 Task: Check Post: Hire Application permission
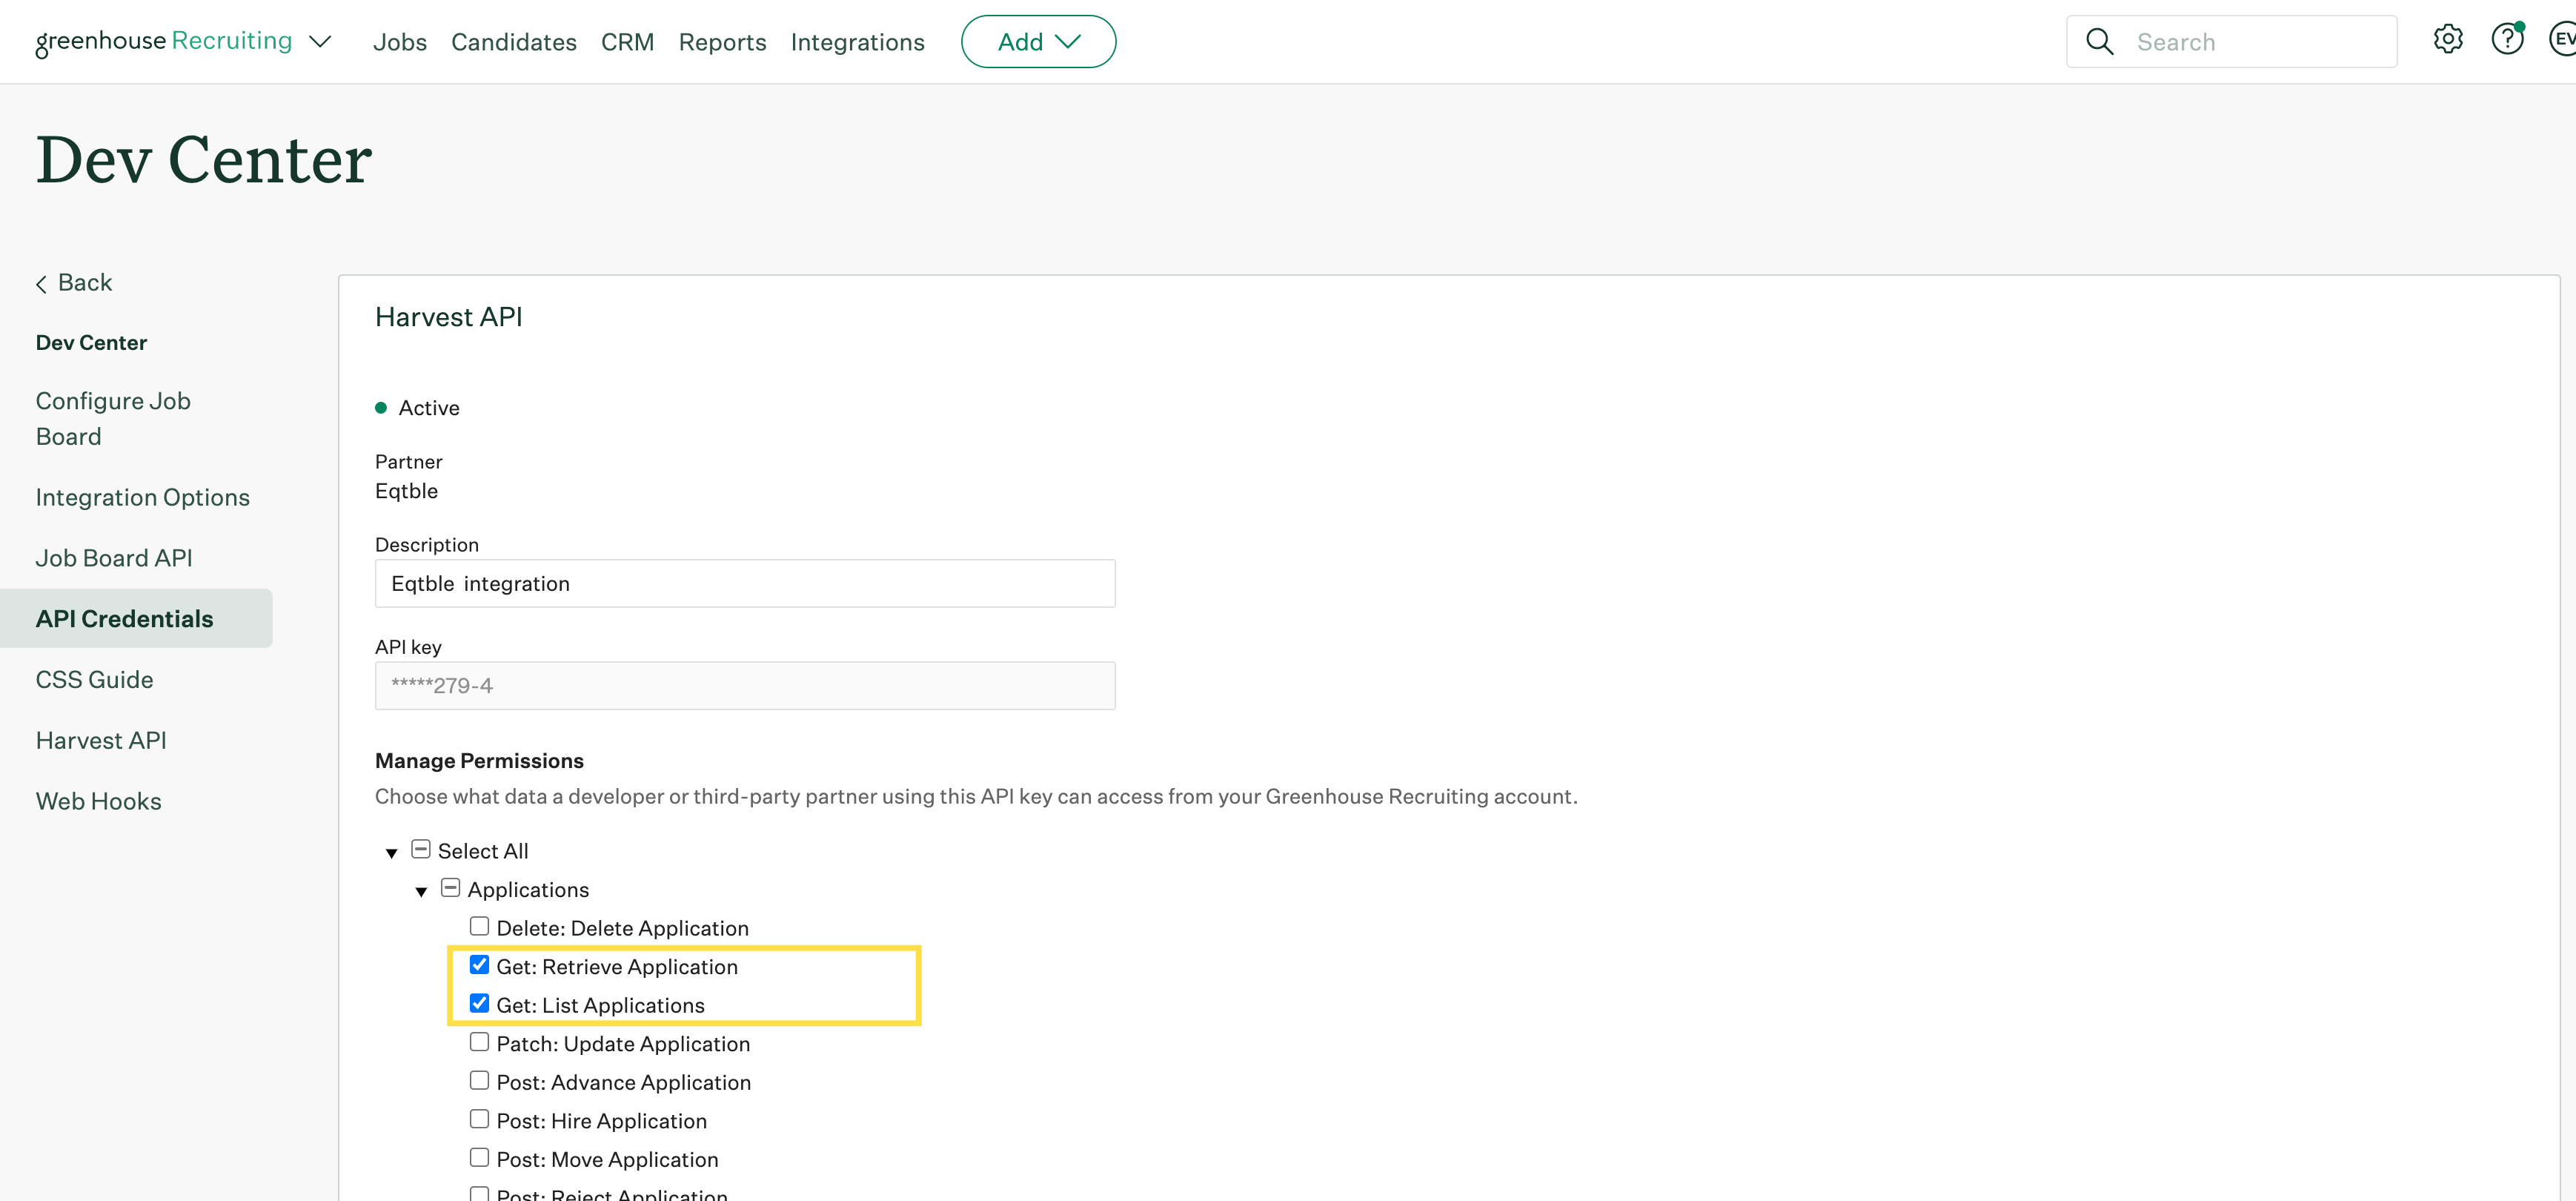click(x=480, y=1119)
